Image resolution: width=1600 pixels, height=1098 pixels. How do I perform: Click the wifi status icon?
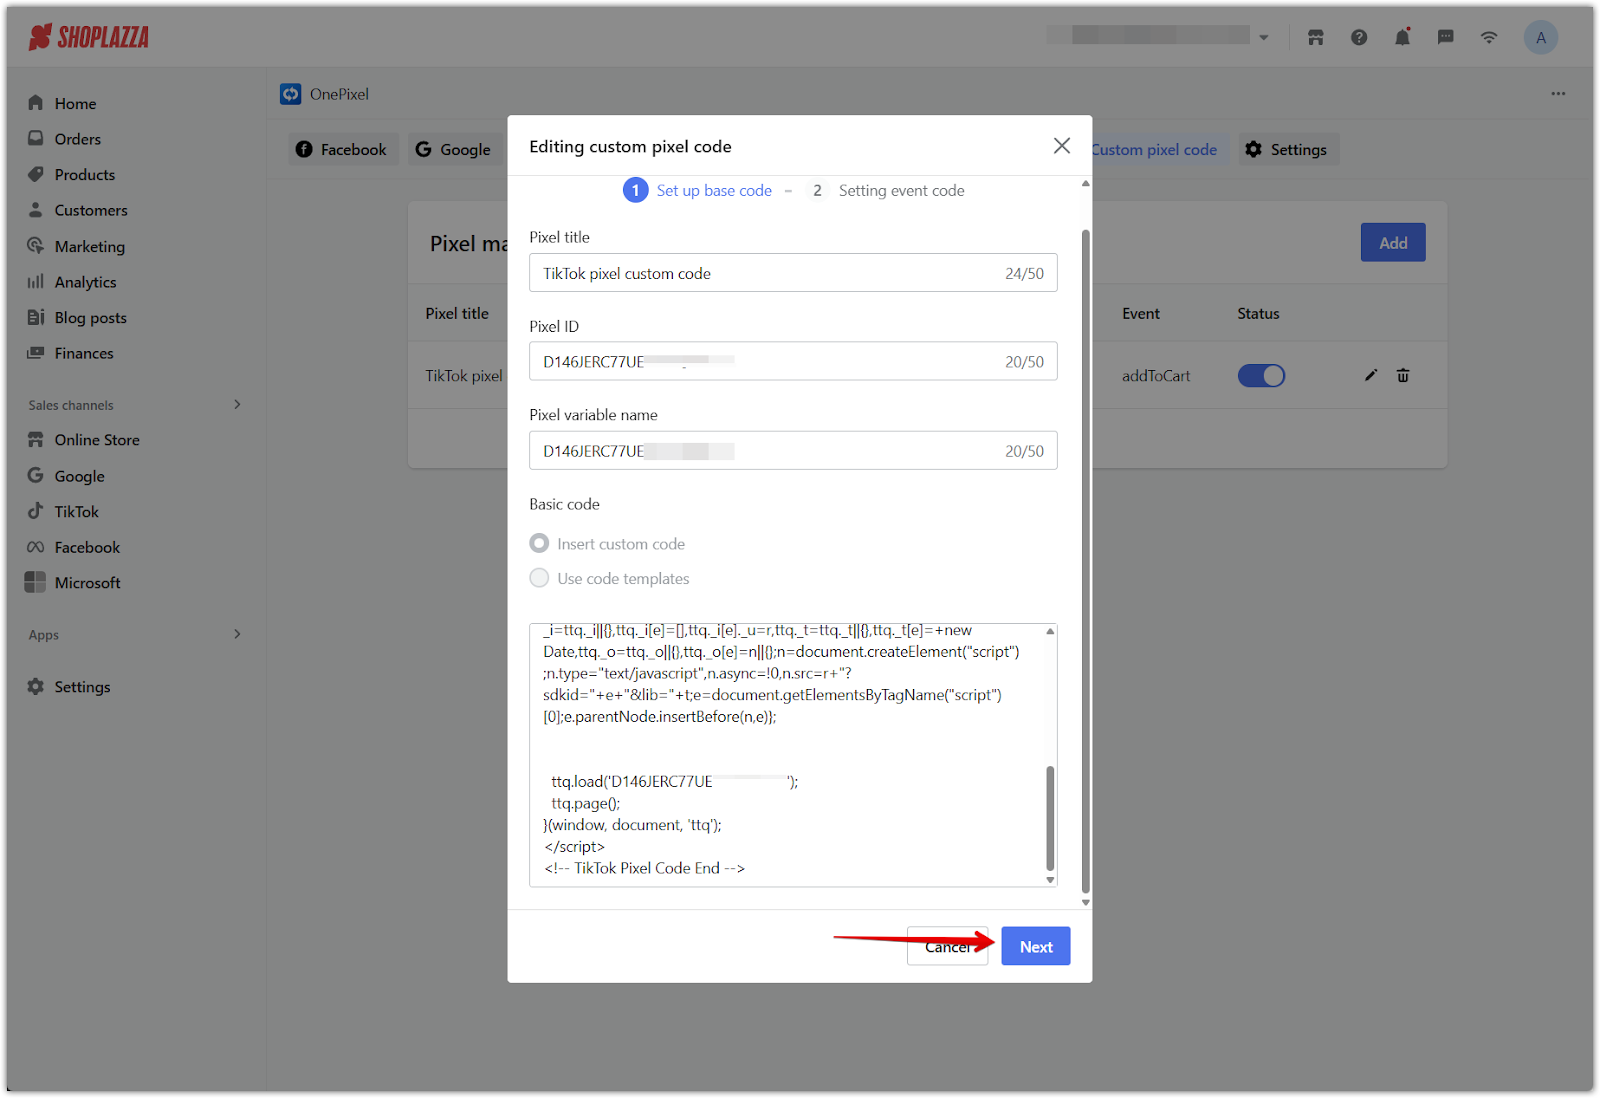pyautogui.click(x=1489, y=38)
